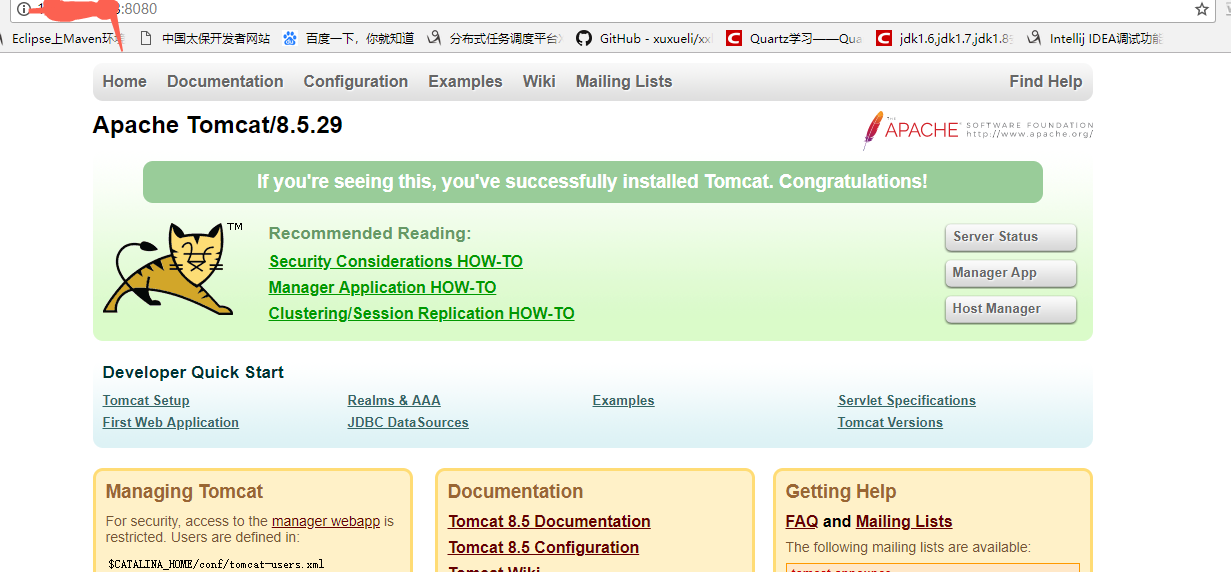Open Configuration in the nav bar
Viewport: 1231px width, 572px height.
pyautogui.click(x=356, y=82)
